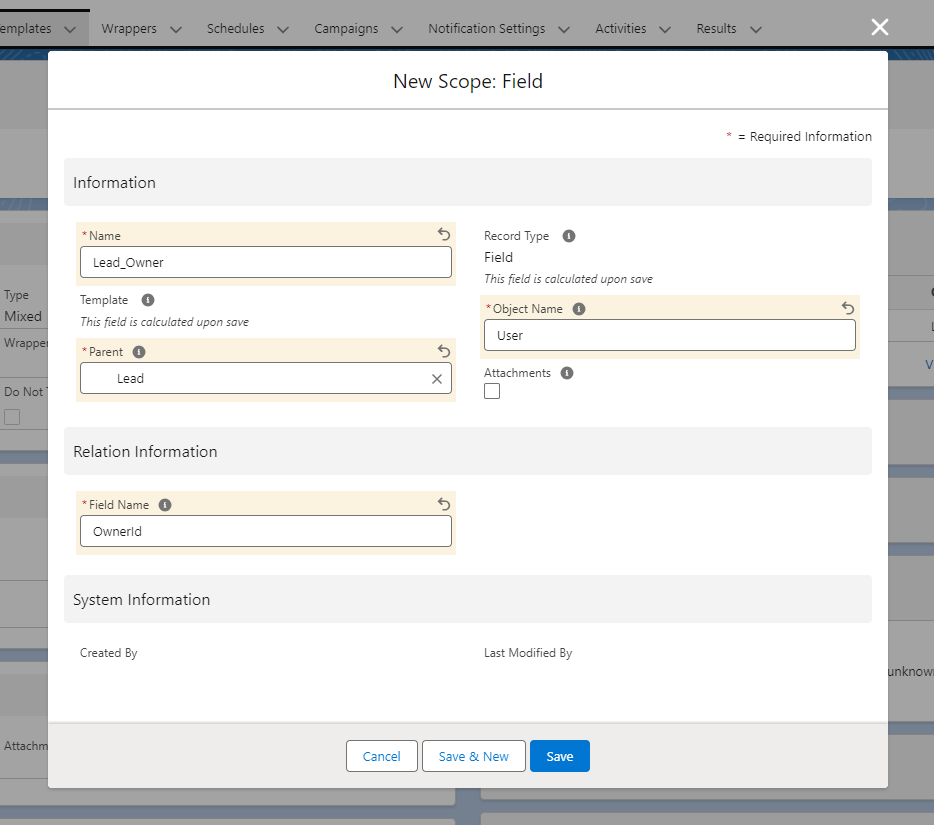Clear the Parent lookup value Lead
Image resolution: width=934 pixels, height=825 pixels.
click(x=436, y=379)
